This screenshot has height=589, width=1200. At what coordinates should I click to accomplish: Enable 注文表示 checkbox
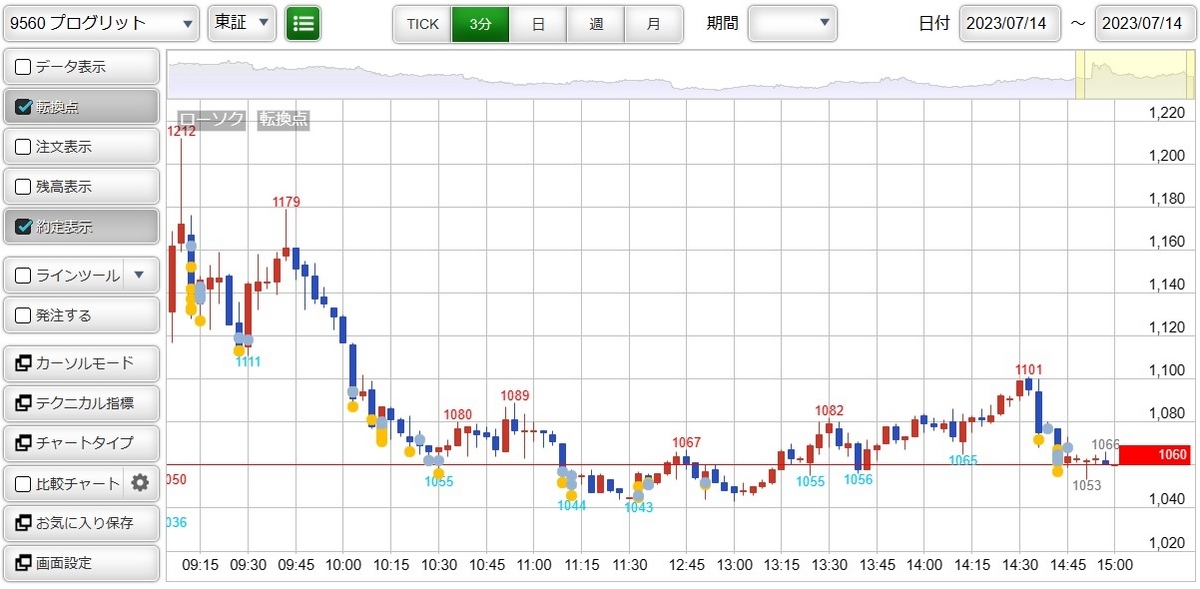coord(24,147)
